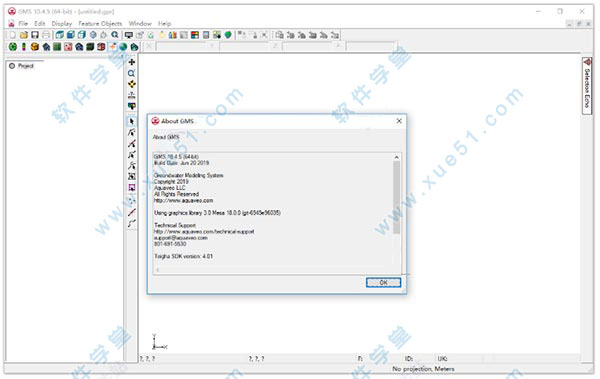Switch to the Solid module orange cube icon

click(x=35, y=47)
